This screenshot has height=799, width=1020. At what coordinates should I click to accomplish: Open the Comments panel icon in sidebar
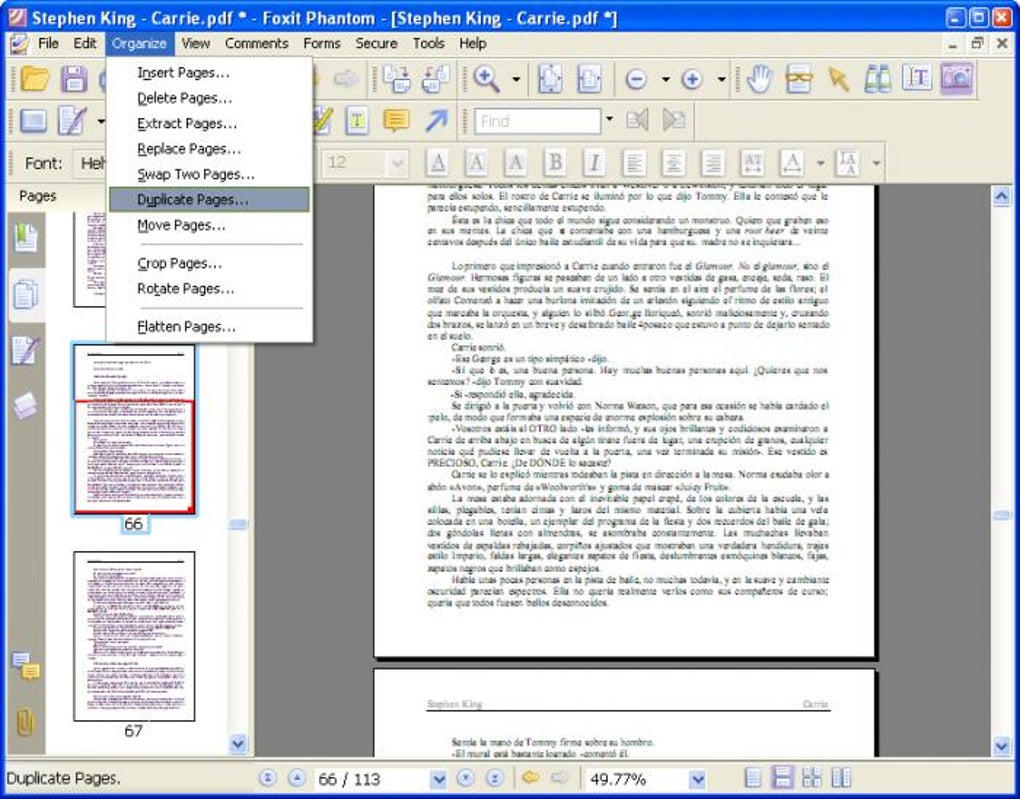(x=26, y=667)
